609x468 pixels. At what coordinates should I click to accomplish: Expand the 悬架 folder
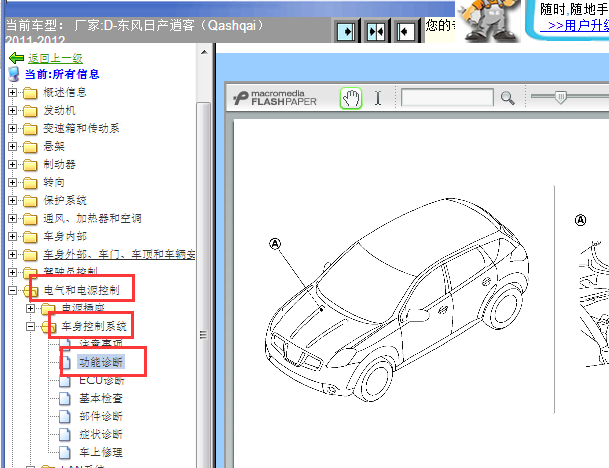[12, 146]
